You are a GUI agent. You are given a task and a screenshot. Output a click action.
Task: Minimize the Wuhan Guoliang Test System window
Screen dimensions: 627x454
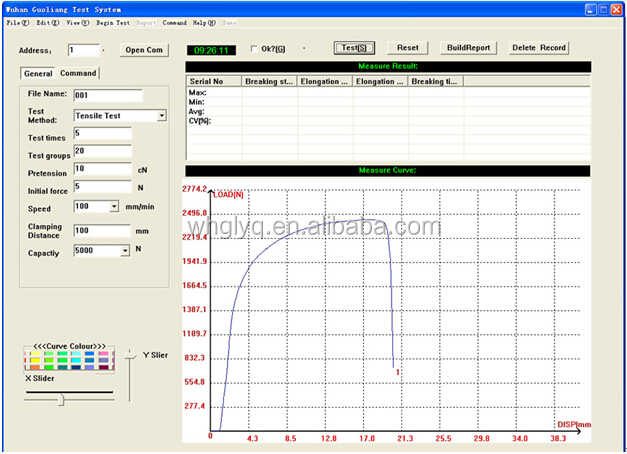click(590, 10)
